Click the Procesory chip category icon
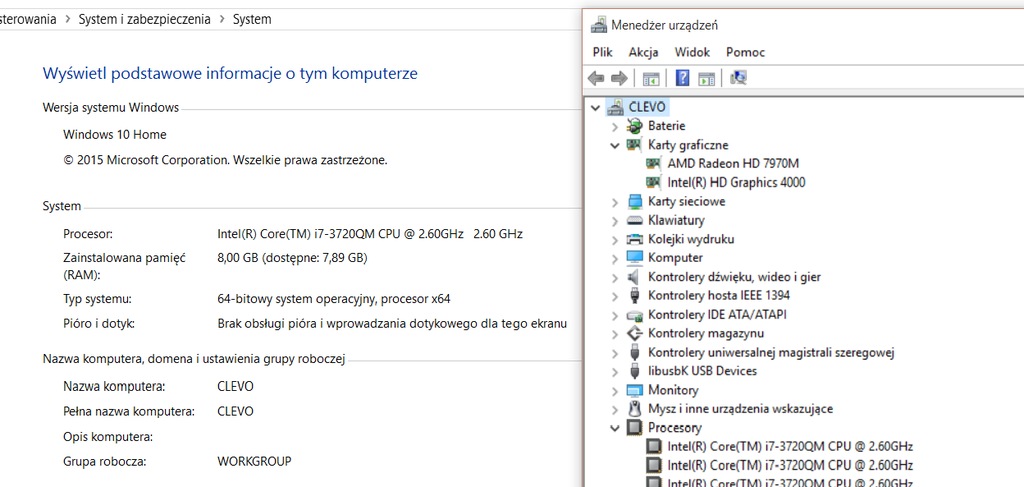Viewport: 1024px width, 487px height. coord(634,428)
